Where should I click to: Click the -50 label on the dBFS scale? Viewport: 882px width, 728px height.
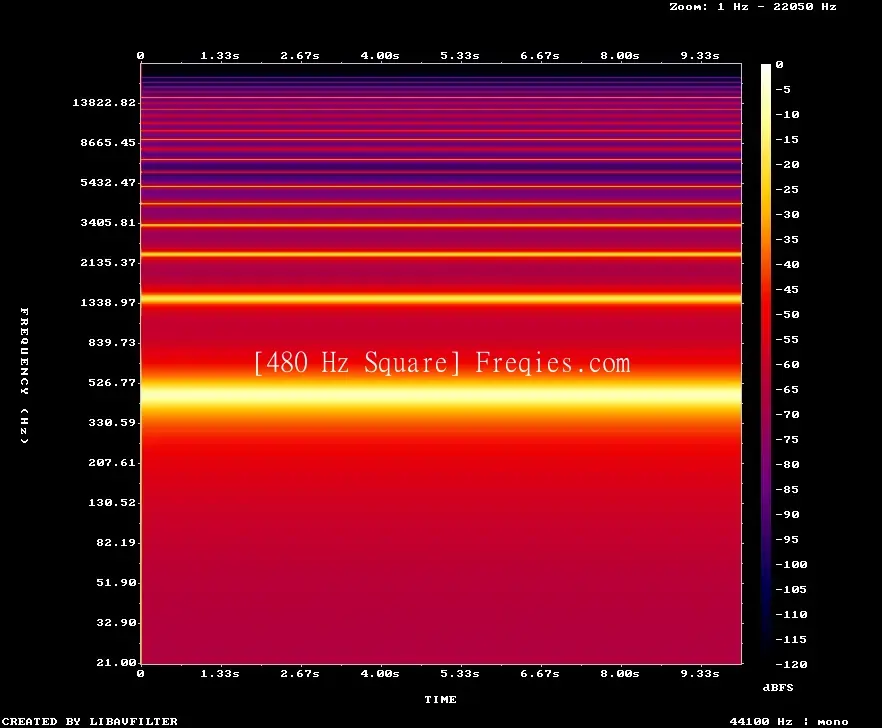pyautogui.click(x=787, y=314)
